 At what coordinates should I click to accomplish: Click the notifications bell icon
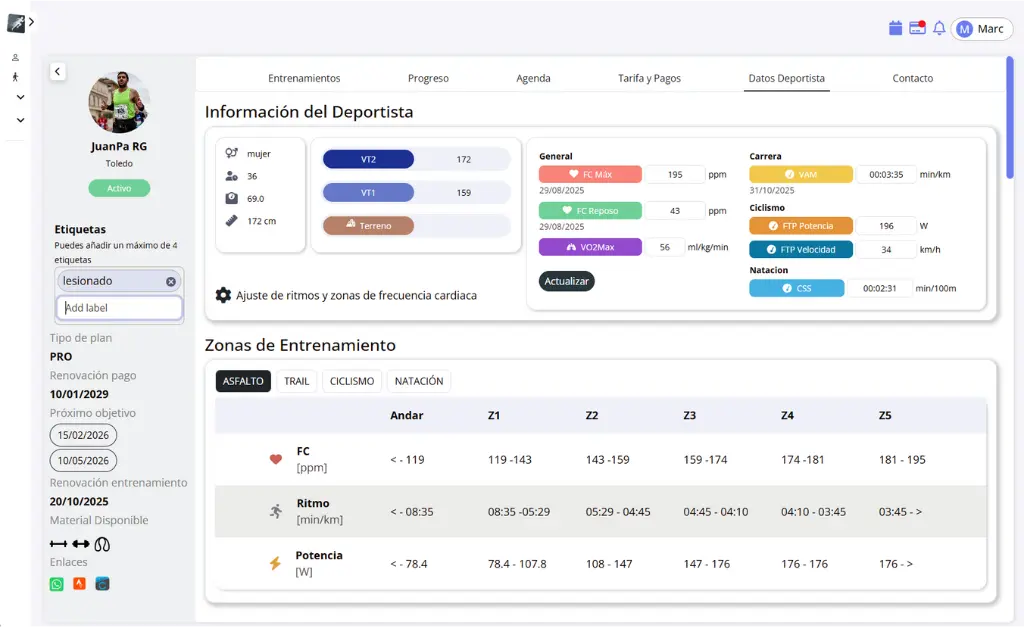point(939,28)
